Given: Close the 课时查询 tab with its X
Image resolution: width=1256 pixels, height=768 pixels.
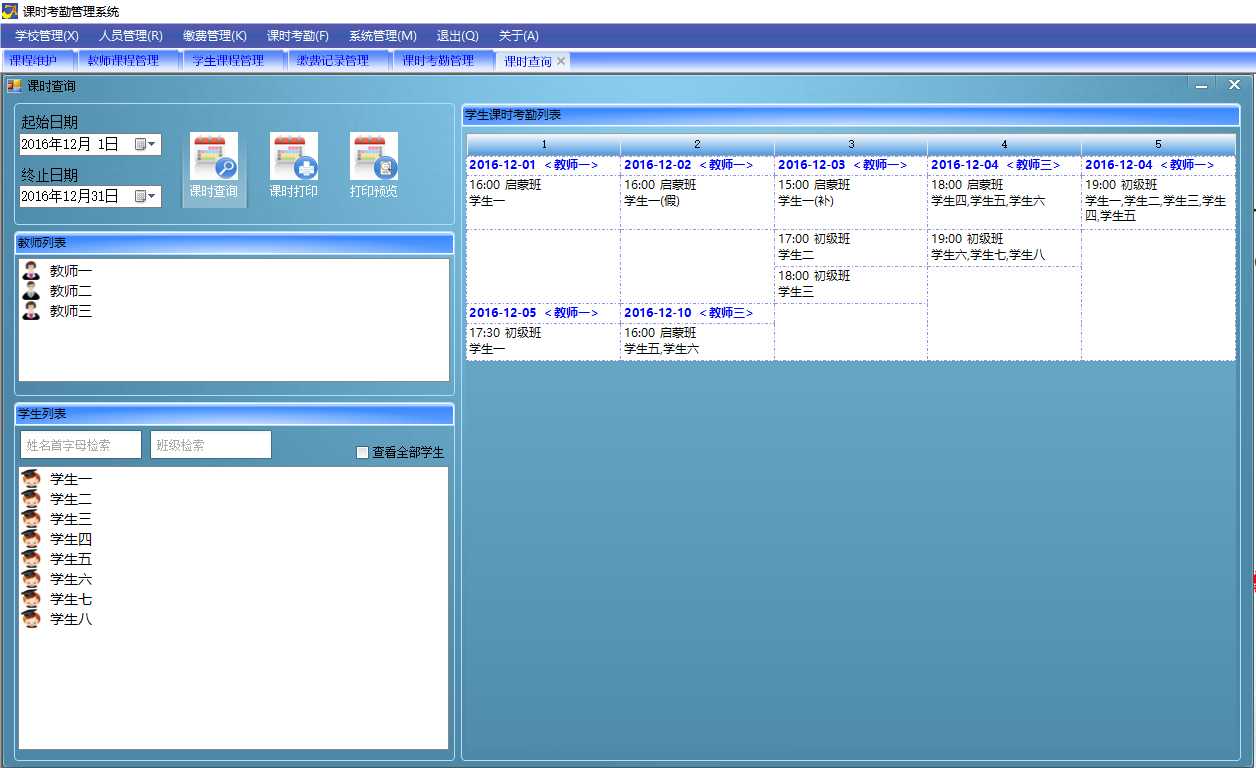Looking at the screenshot, I should coord(561,61).
